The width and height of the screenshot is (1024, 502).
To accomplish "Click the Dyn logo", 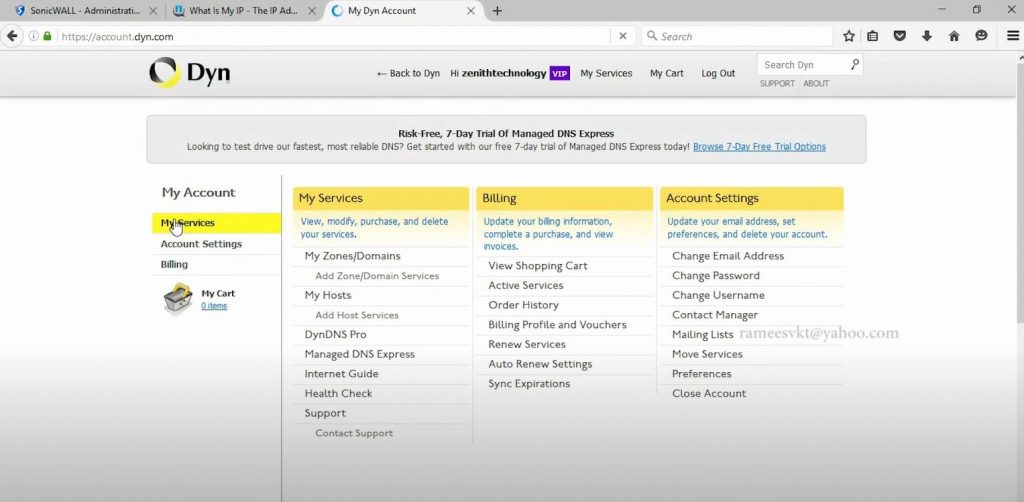I will [189, 72].
